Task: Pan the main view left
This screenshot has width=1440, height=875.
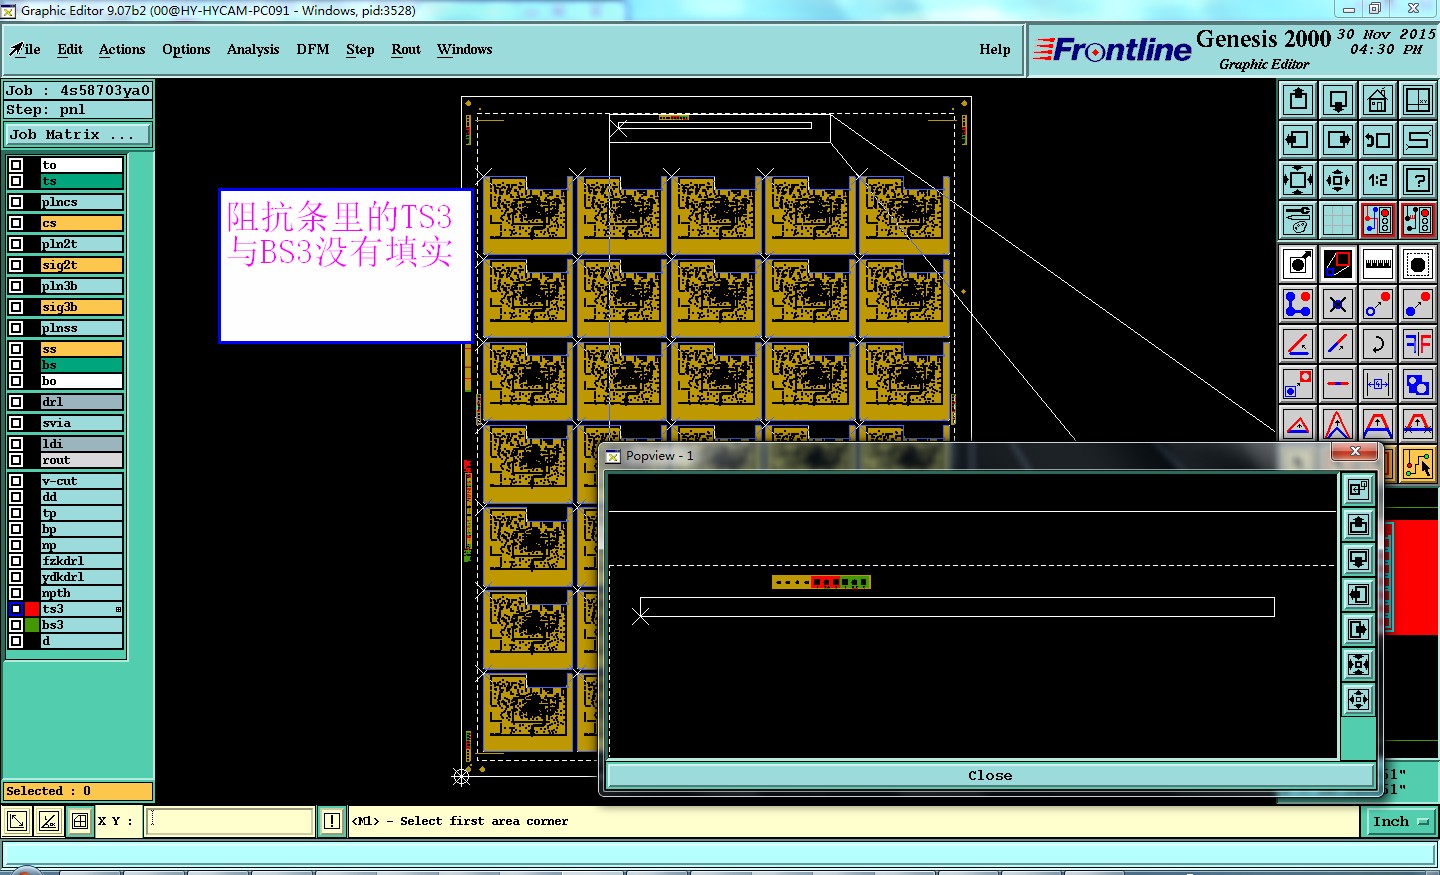Action: coord(1298,140)
